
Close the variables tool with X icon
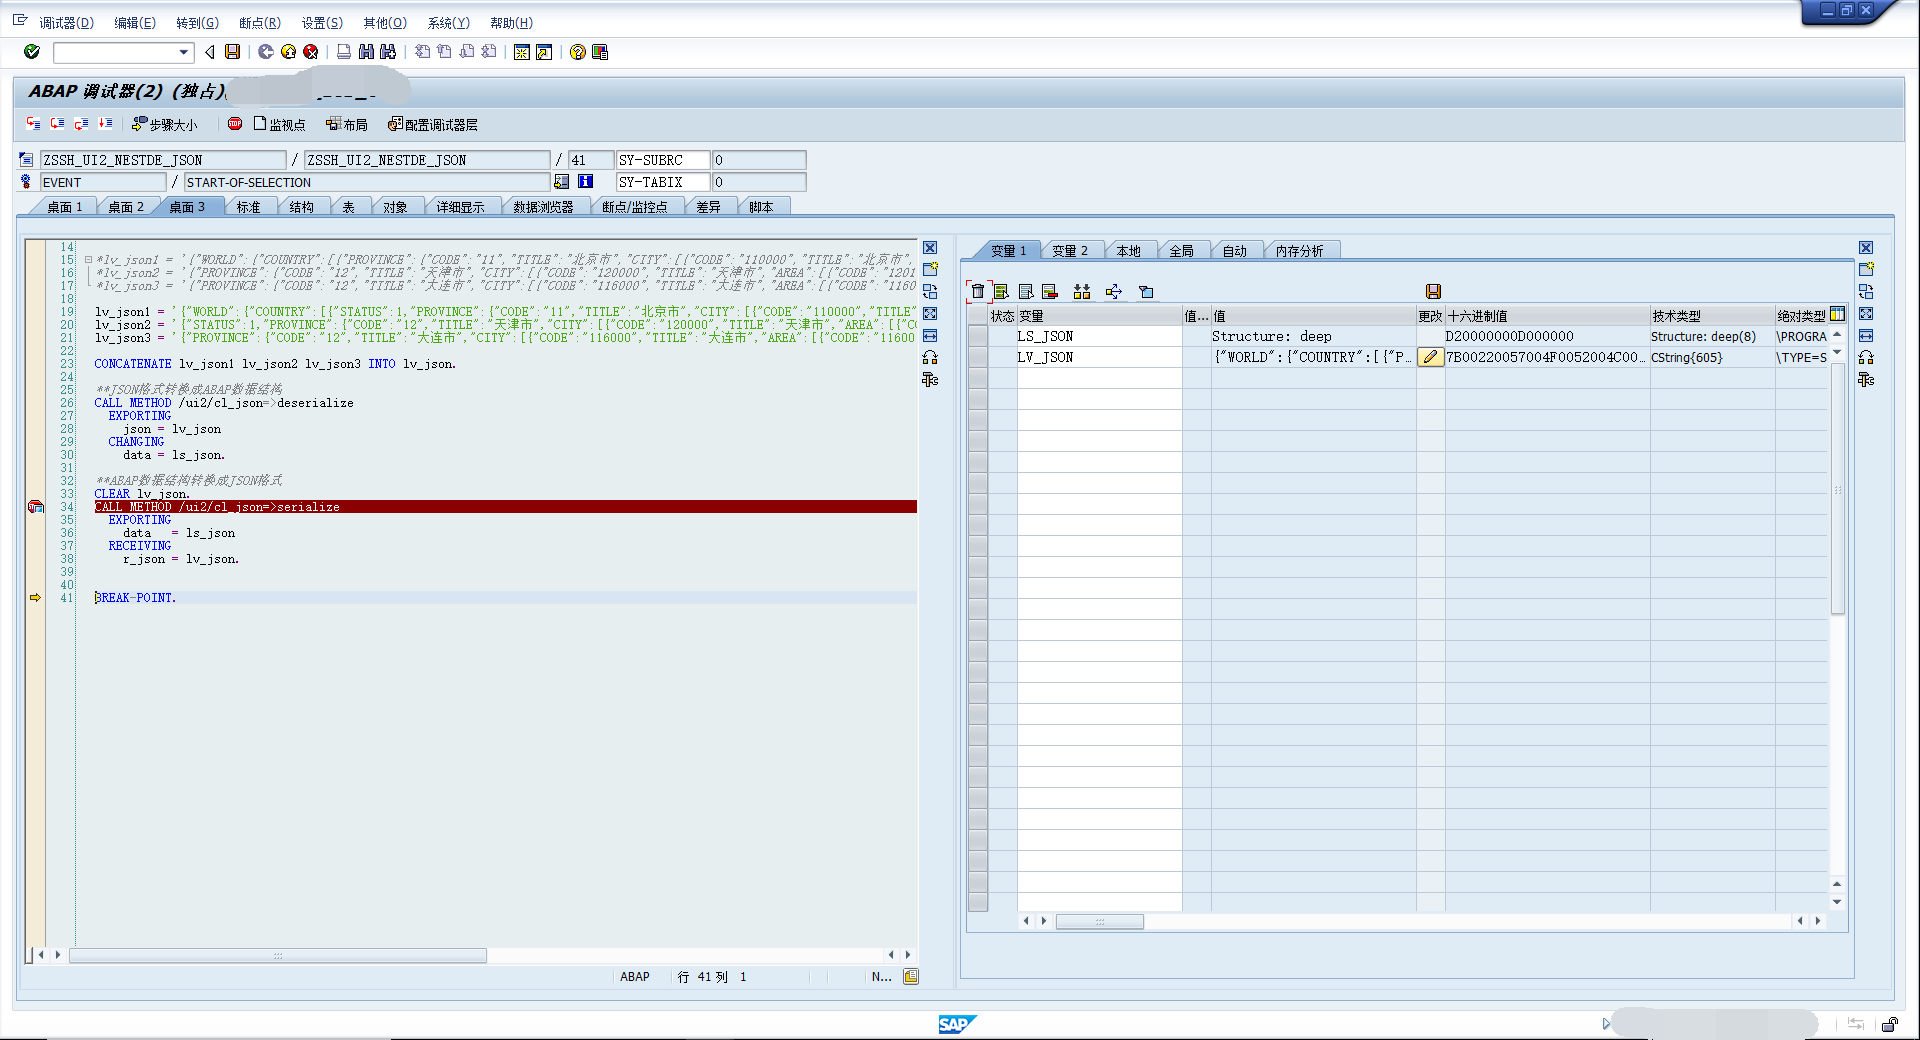[1866, 248]
